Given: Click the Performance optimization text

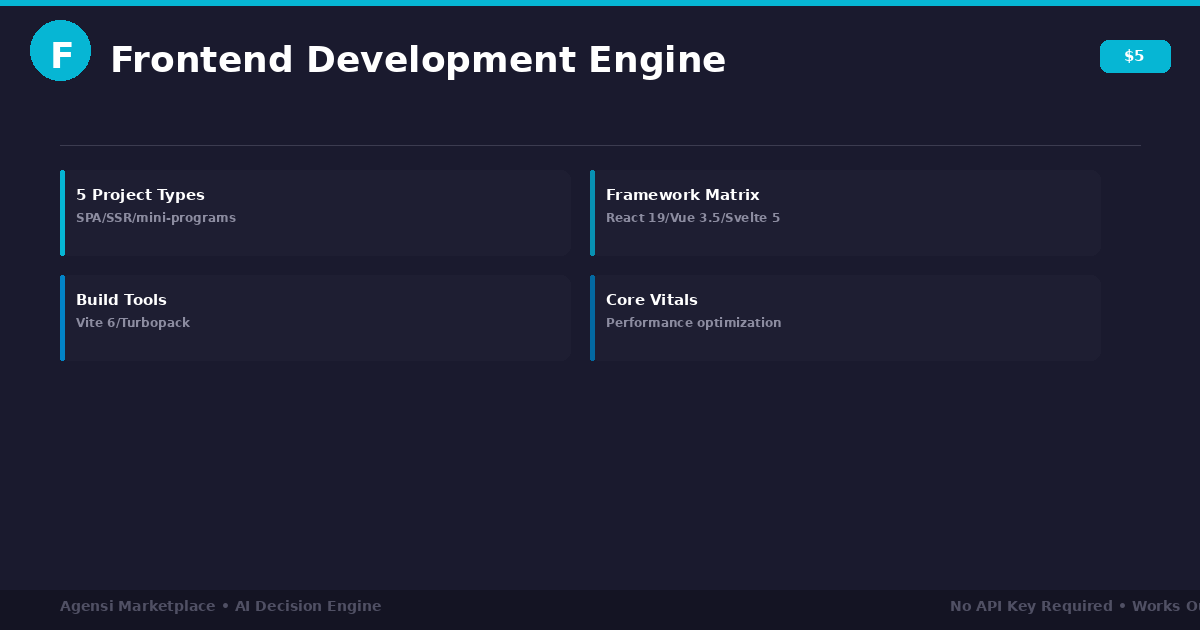Looking at the screenshot, I should (x=694, y=323).
